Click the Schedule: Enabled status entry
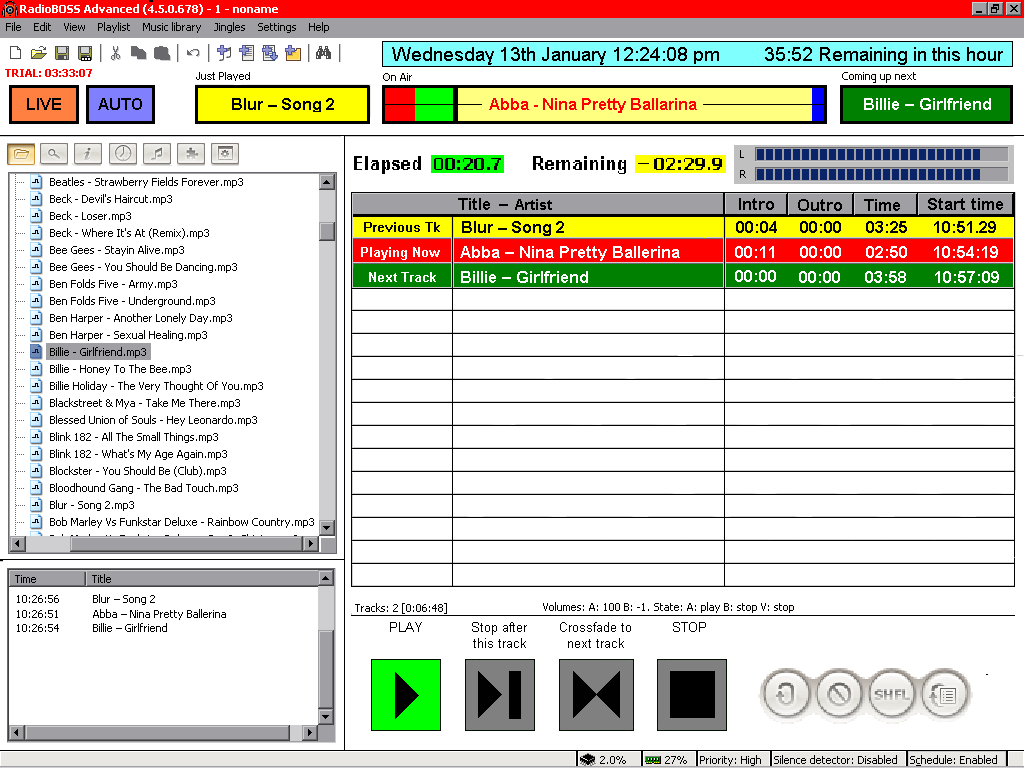The width and height of the screenshot is (1024, 768). point(953,760)
